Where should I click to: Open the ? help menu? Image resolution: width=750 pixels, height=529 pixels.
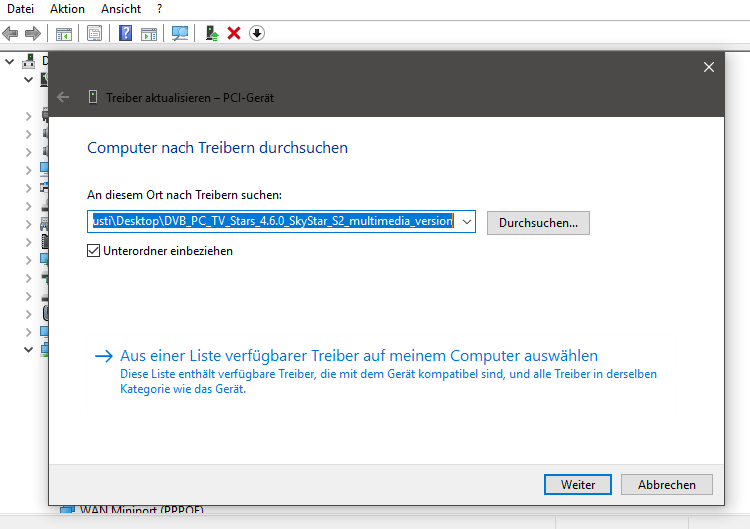click(x=159, y=9)
